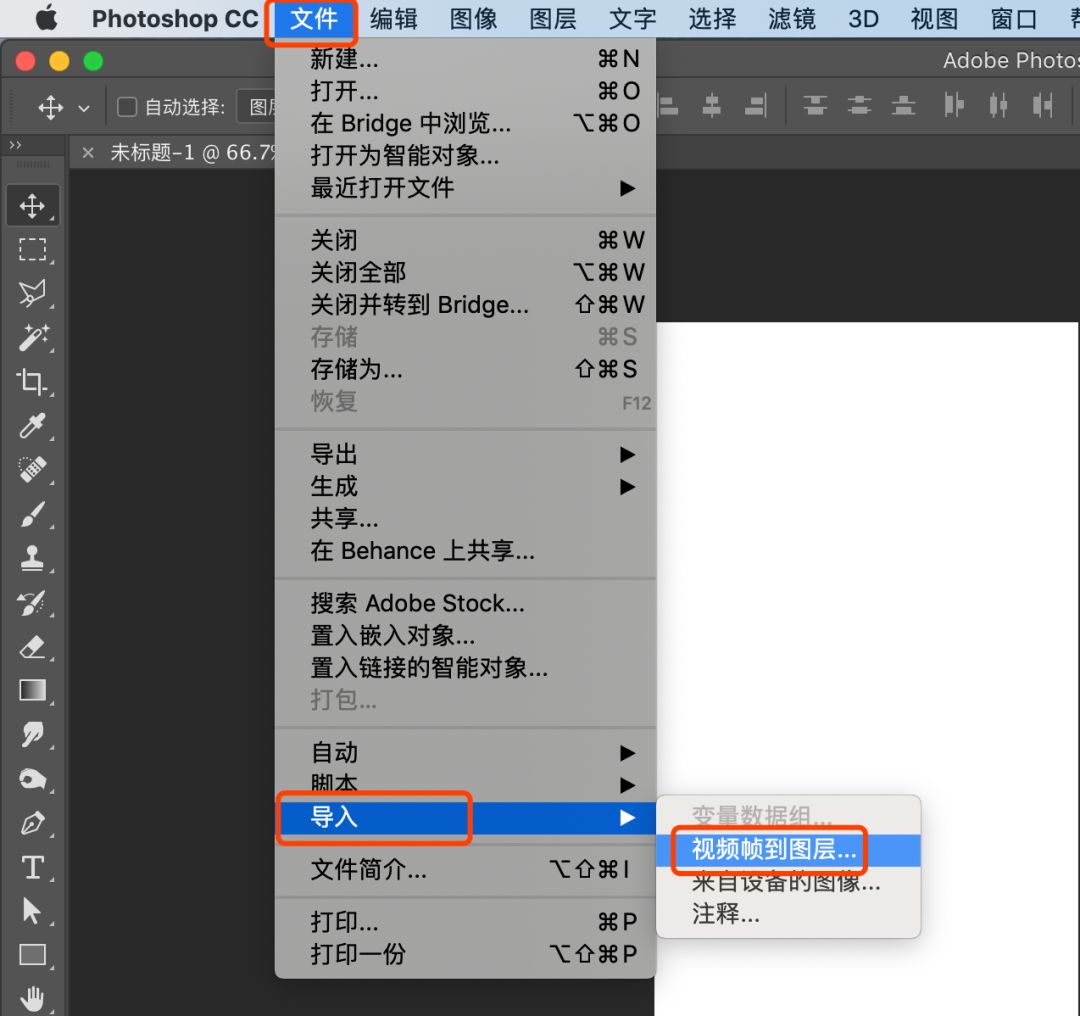Select the Rectangular Marquee tool

[33, 249]
